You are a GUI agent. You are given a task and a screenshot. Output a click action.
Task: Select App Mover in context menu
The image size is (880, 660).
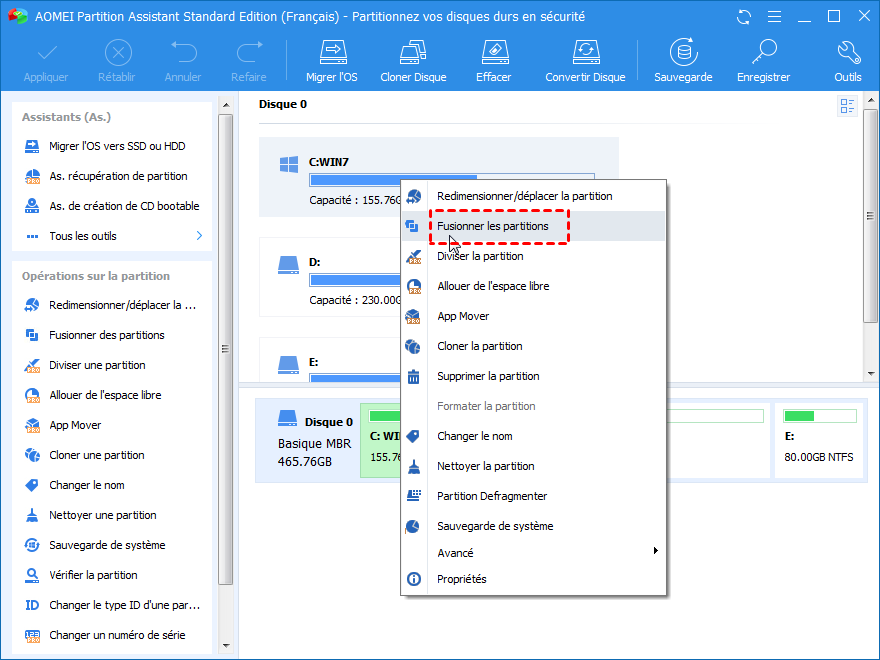point(533,317)
